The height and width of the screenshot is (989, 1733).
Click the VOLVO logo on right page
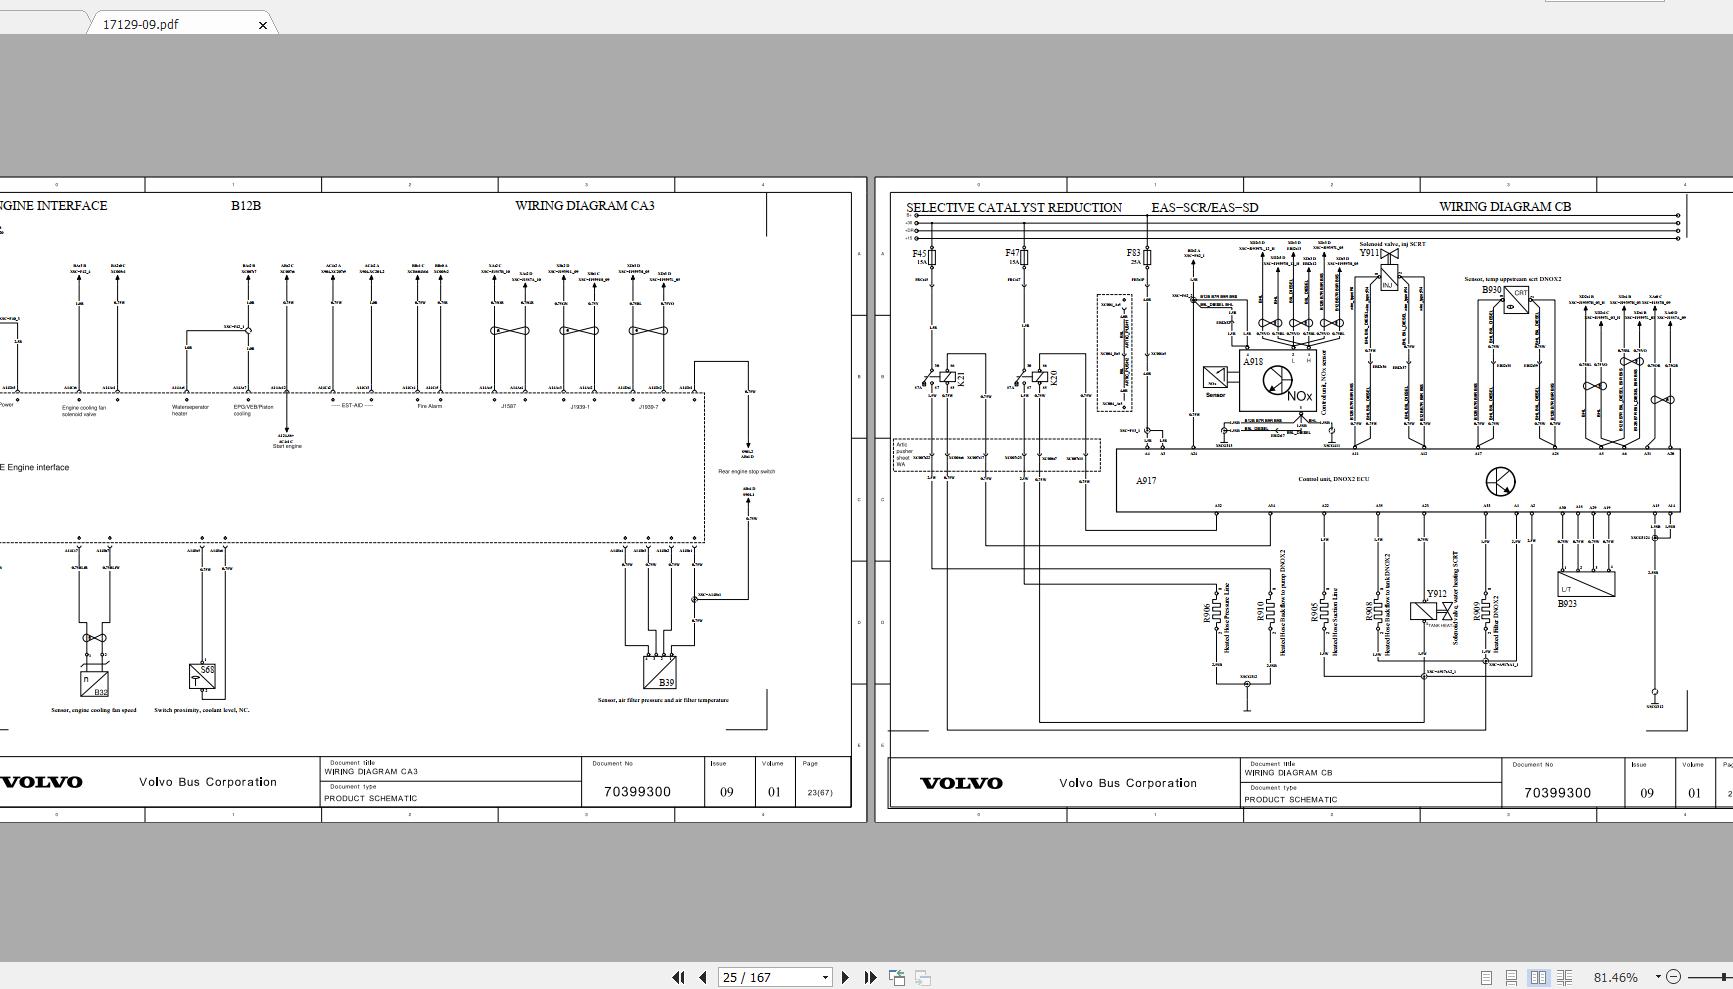click(961, 783)
